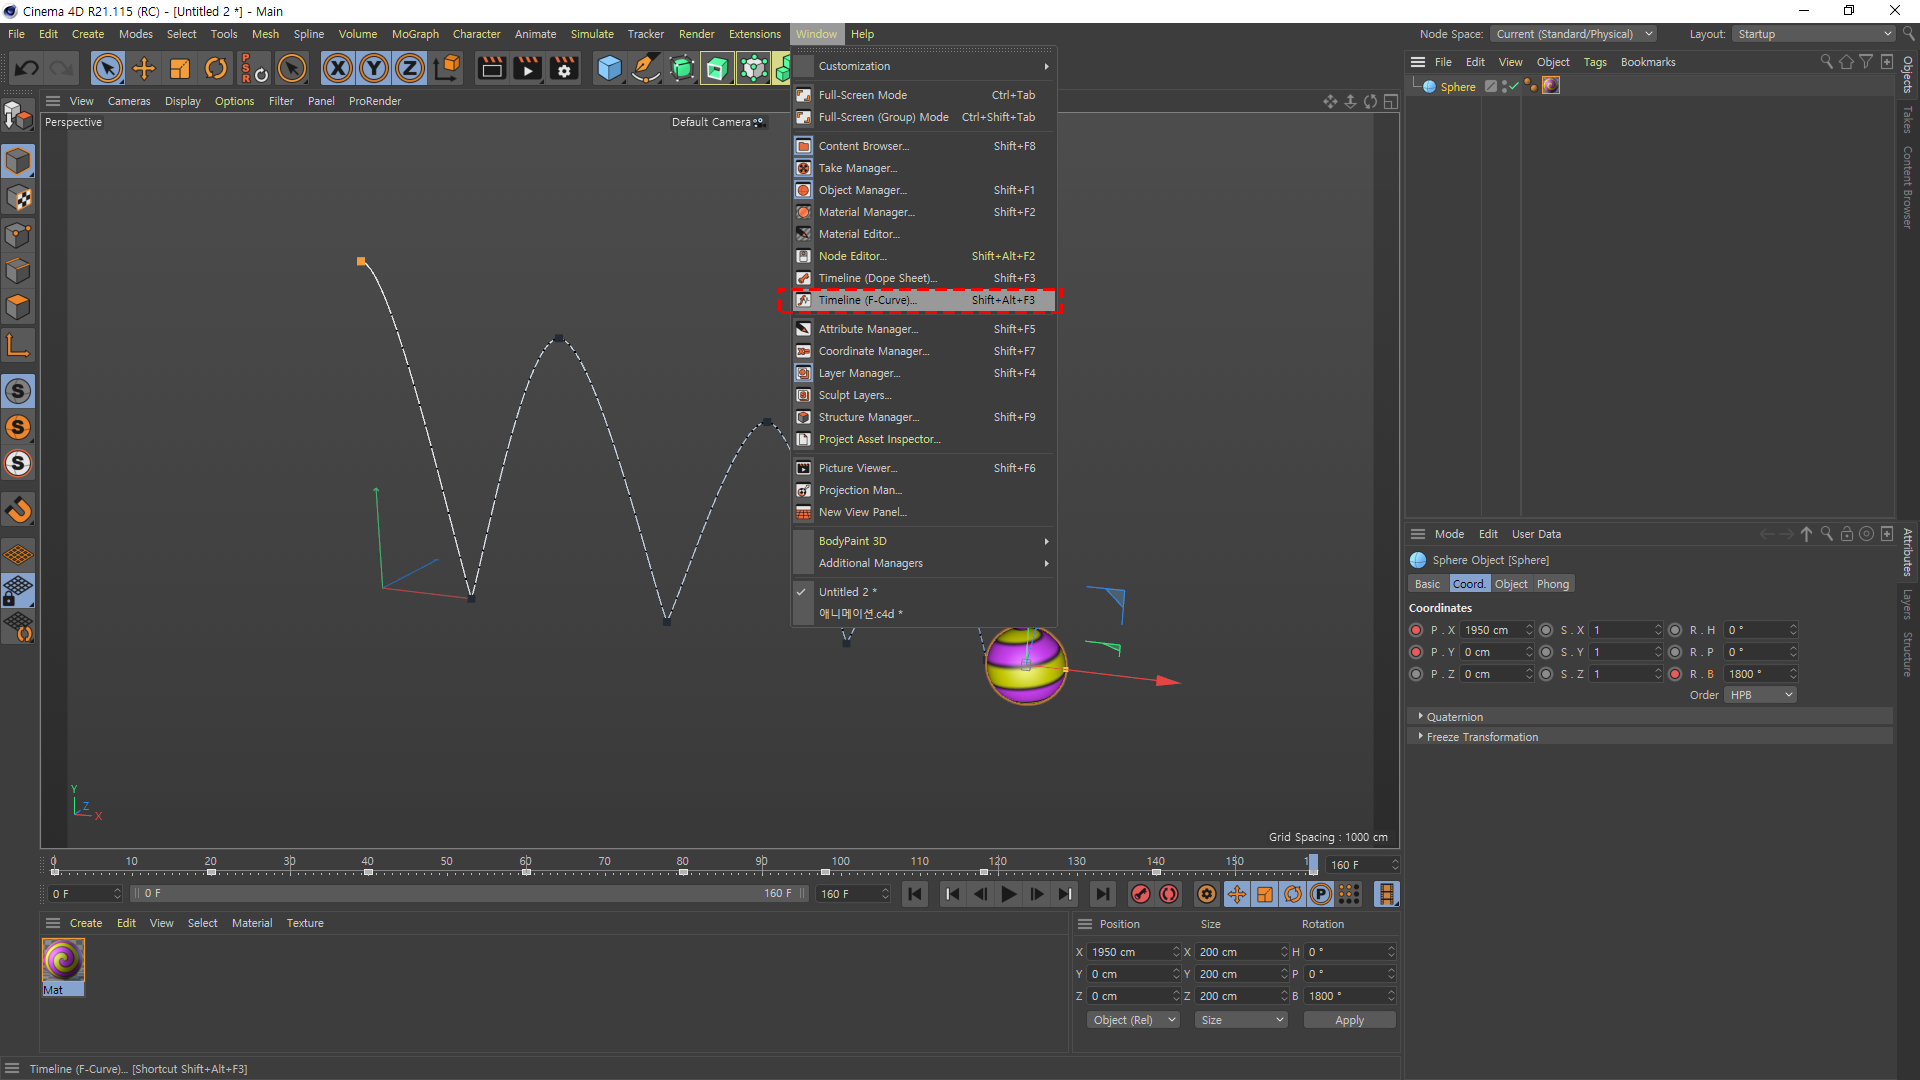This screenshot has height=1080, width=1920.
Task: Open Timeline (F-Curve) menu entry
Action: pyautogui.click(x=868, y=300)
